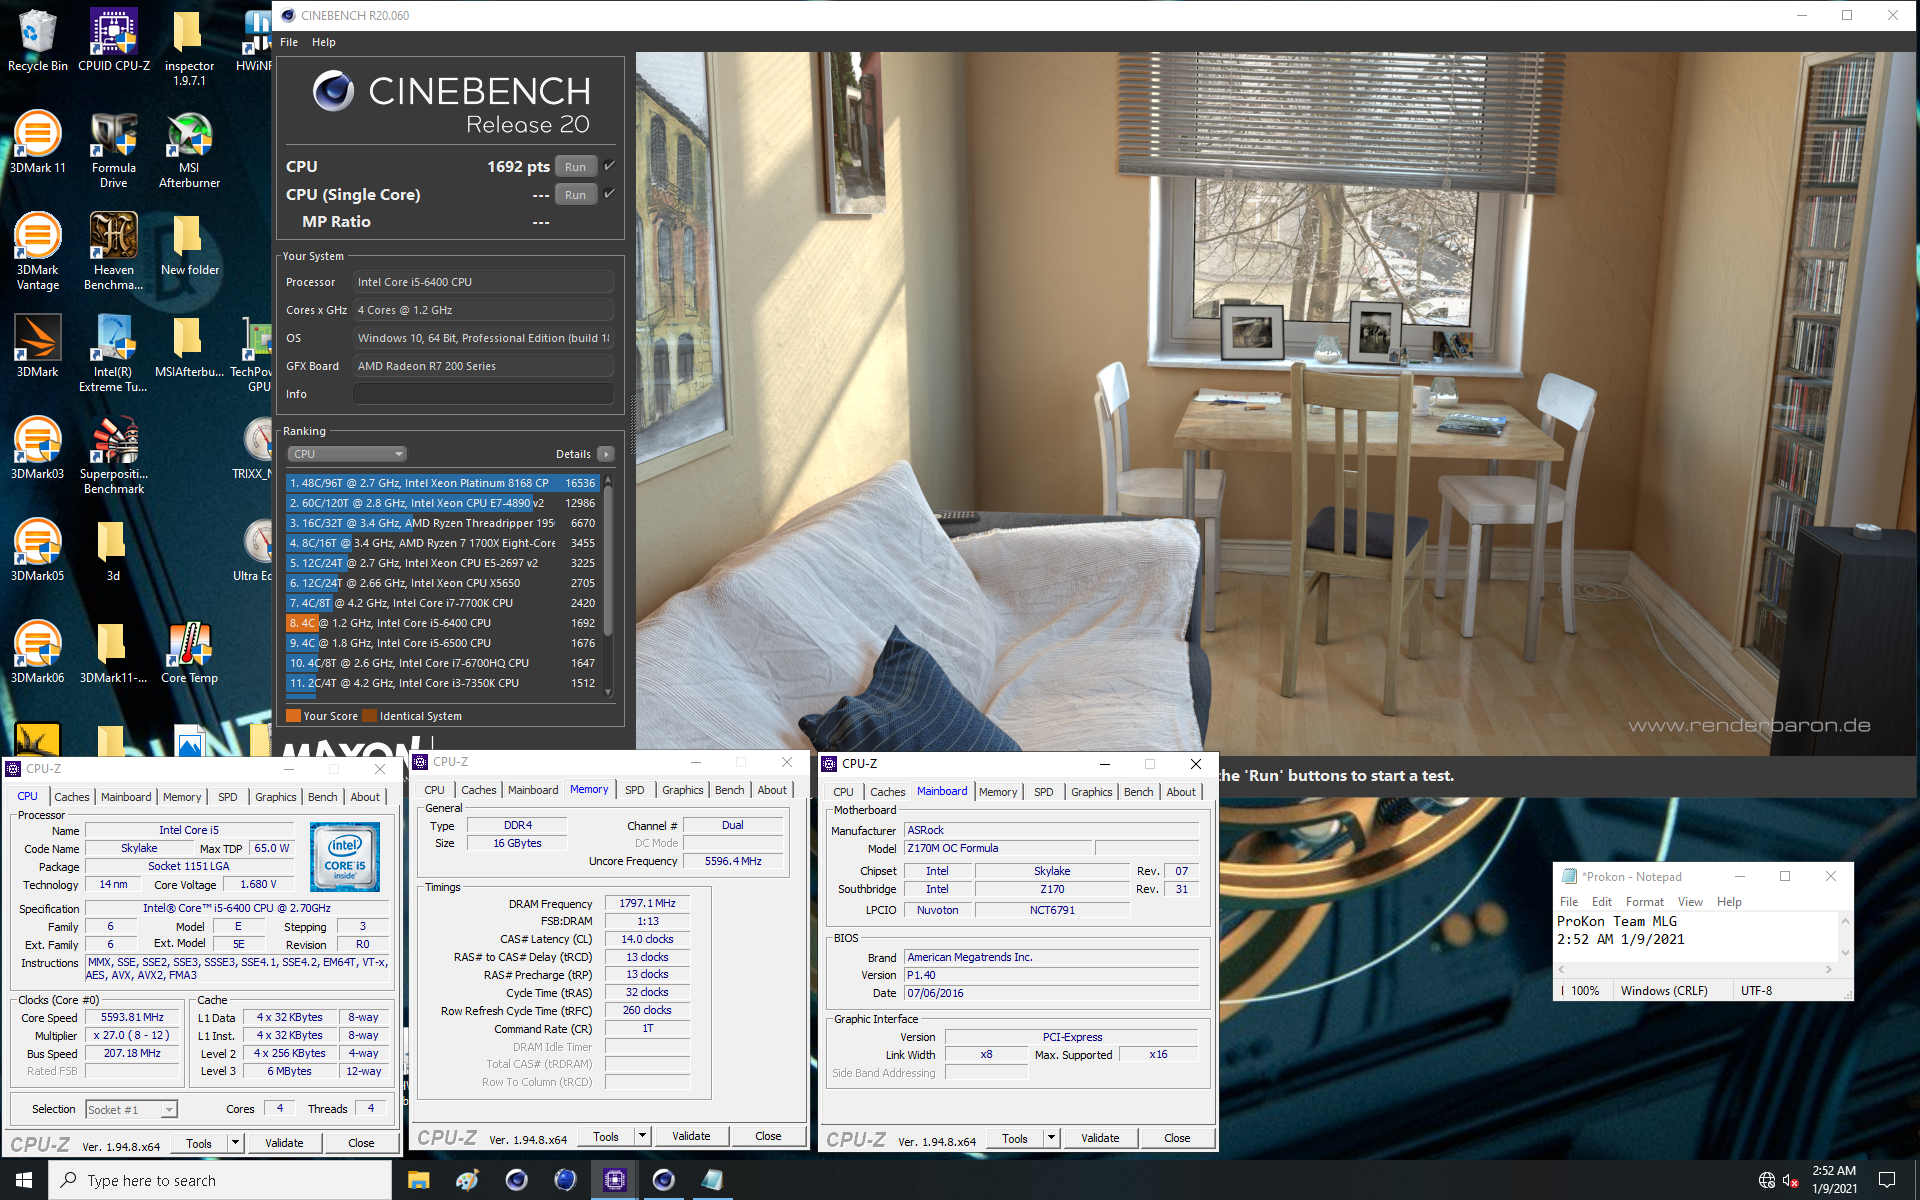Click the muted volume tray icon
This screenshot has width=1920, height=1200.
coord(1791,1181)
